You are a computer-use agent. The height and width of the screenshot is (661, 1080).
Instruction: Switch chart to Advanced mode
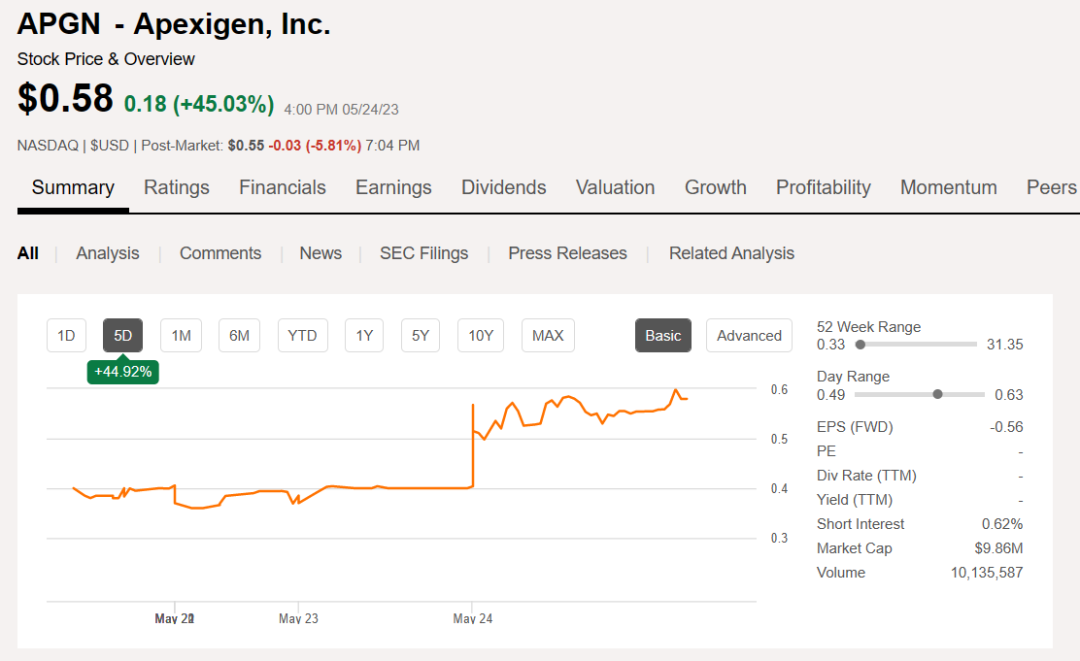tap(749, 335)
